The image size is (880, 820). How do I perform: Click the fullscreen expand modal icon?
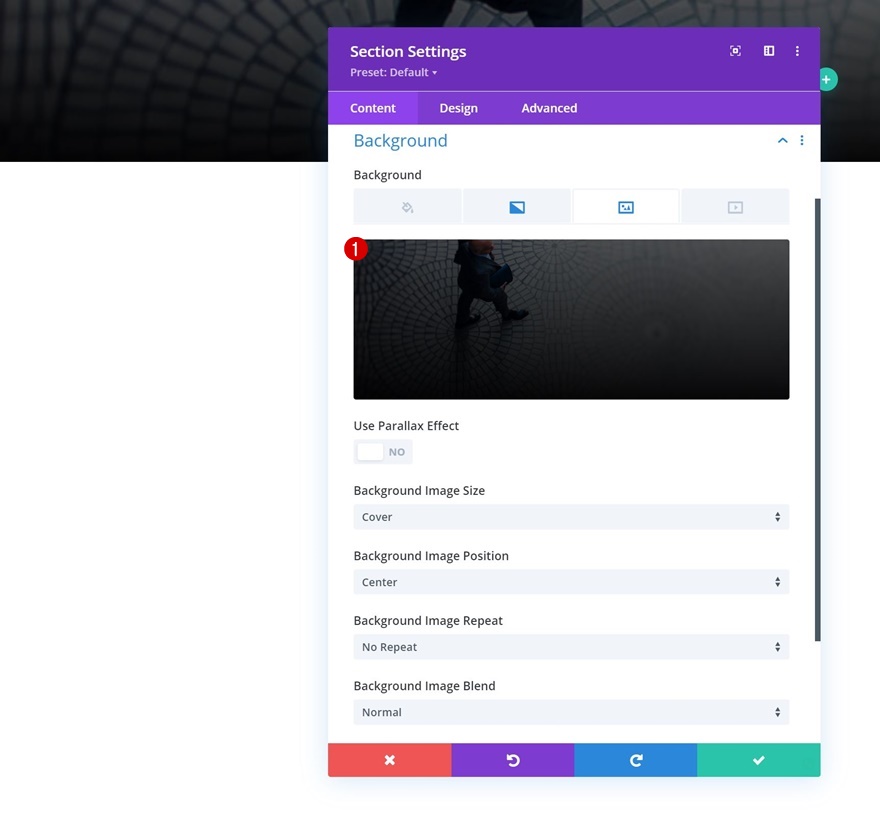pos(735,51)
